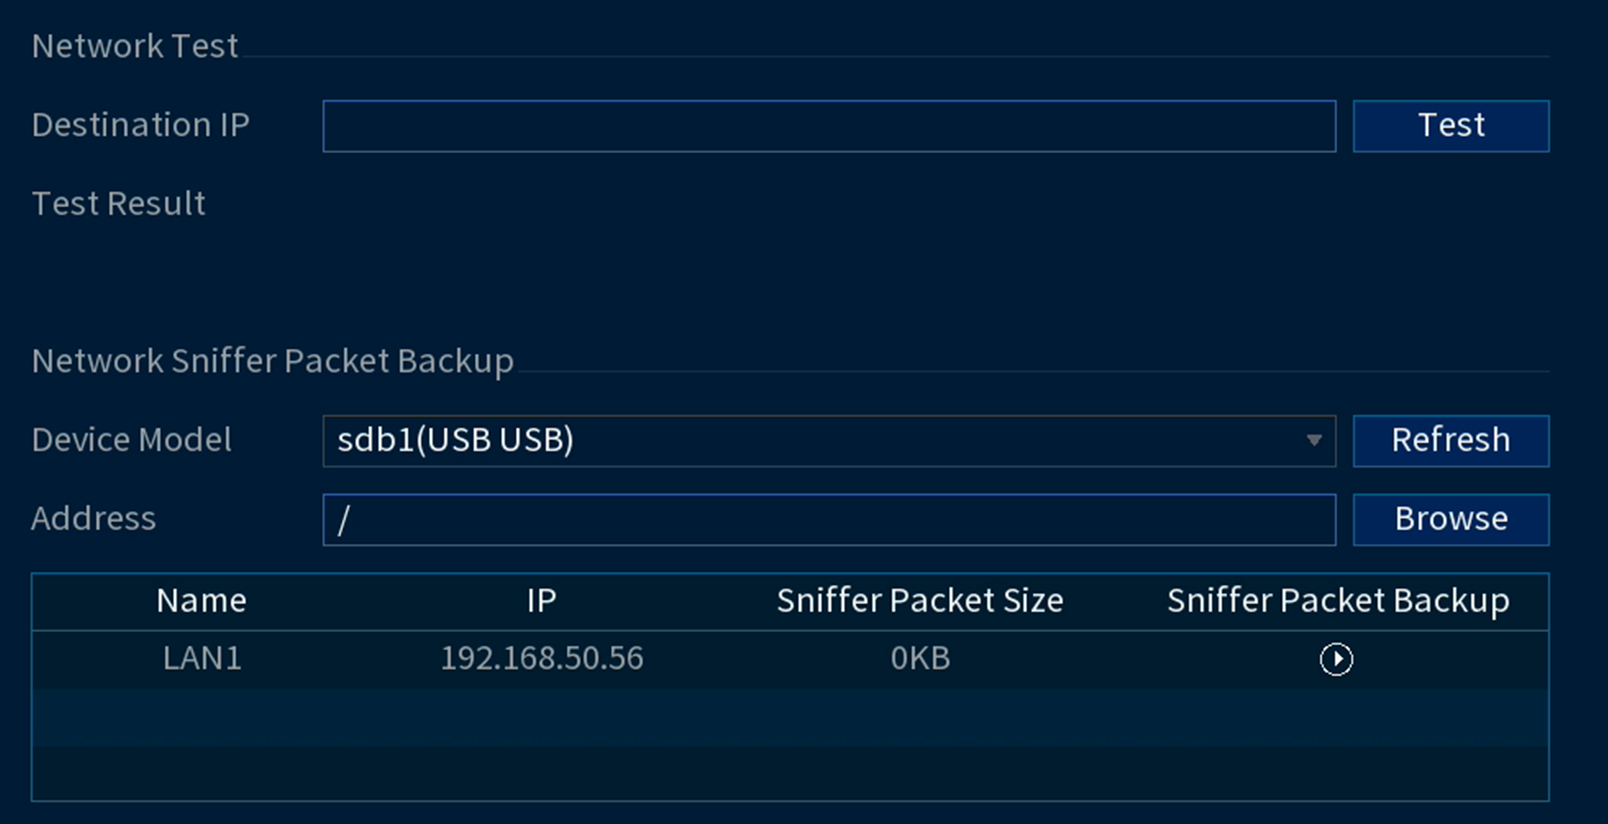Viewport: 1608px width, 824px height.
Task: Click the Sniffer Packet Backup column header
Action: [1338, 601]
